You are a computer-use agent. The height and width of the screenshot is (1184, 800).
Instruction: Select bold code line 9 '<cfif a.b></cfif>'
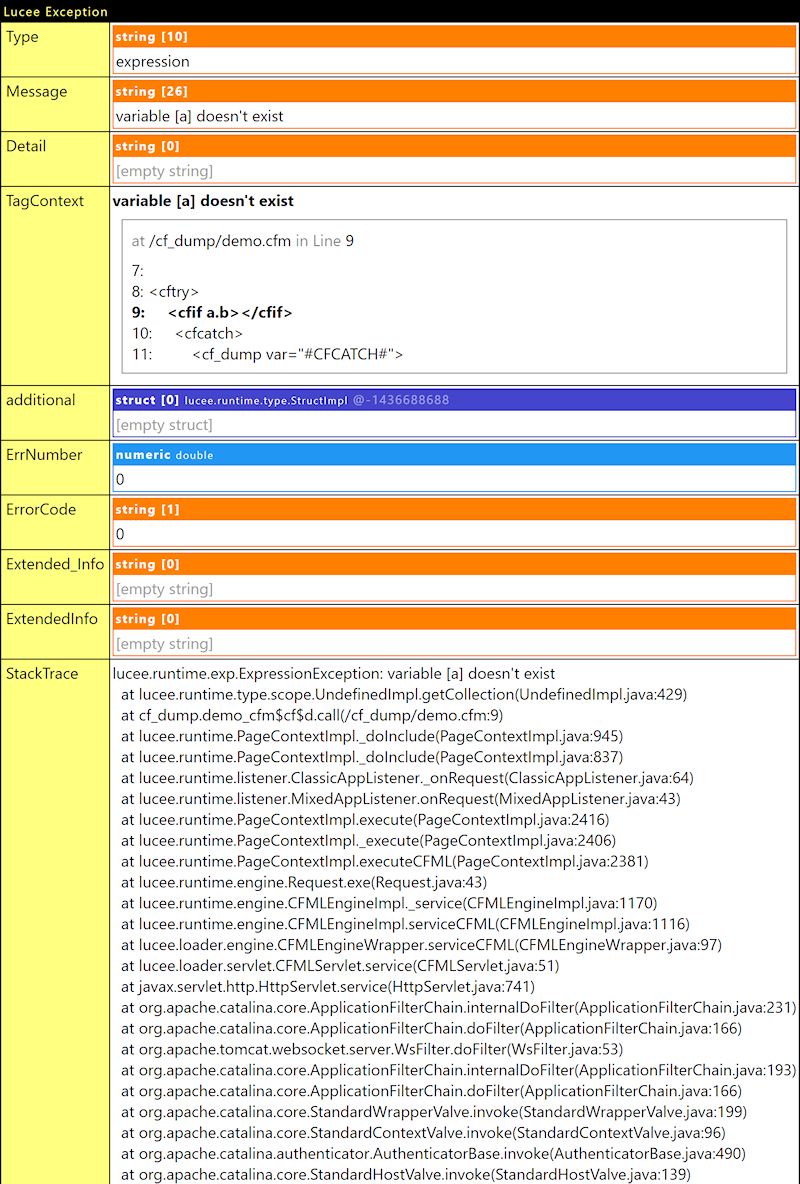pyautogui.click(x=212, y=313)
